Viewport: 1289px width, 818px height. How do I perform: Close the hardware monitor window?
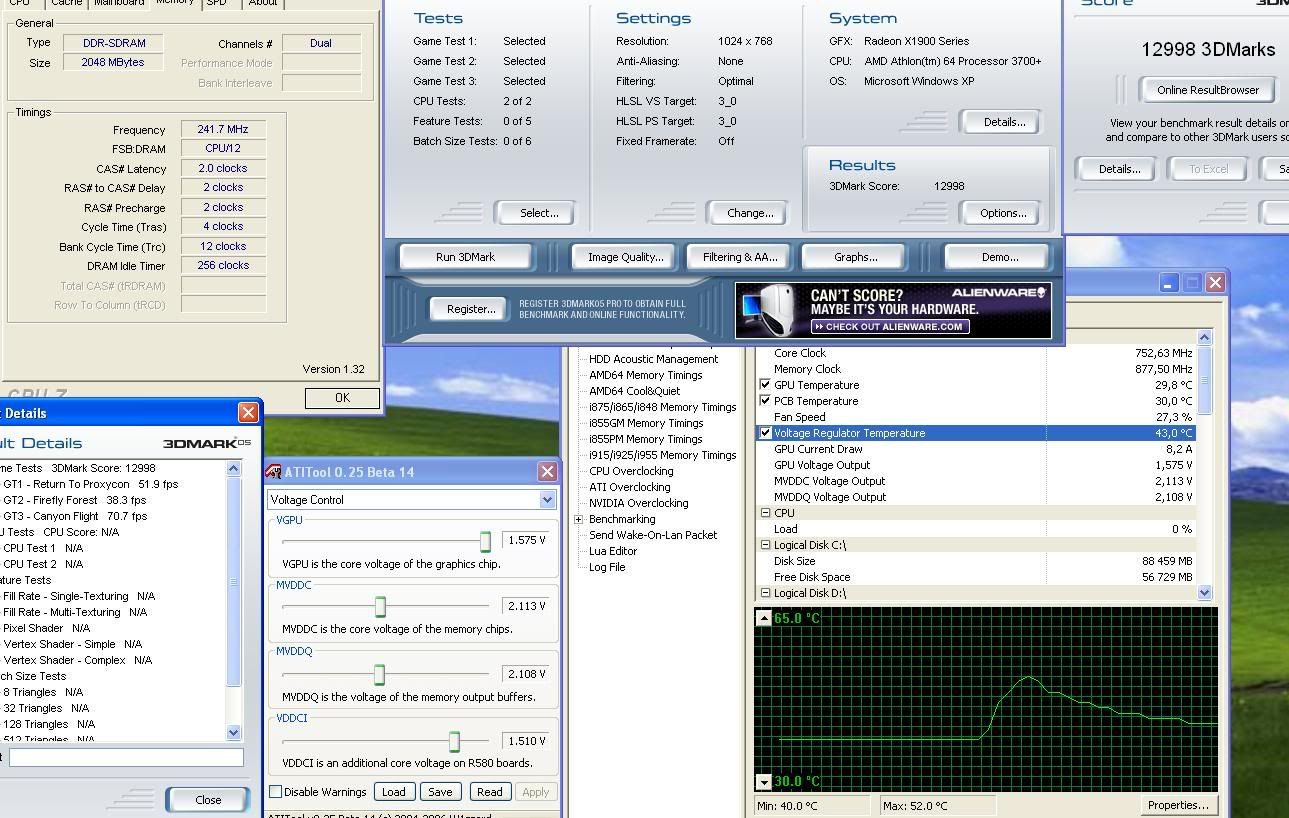(x=1215, y=283)
